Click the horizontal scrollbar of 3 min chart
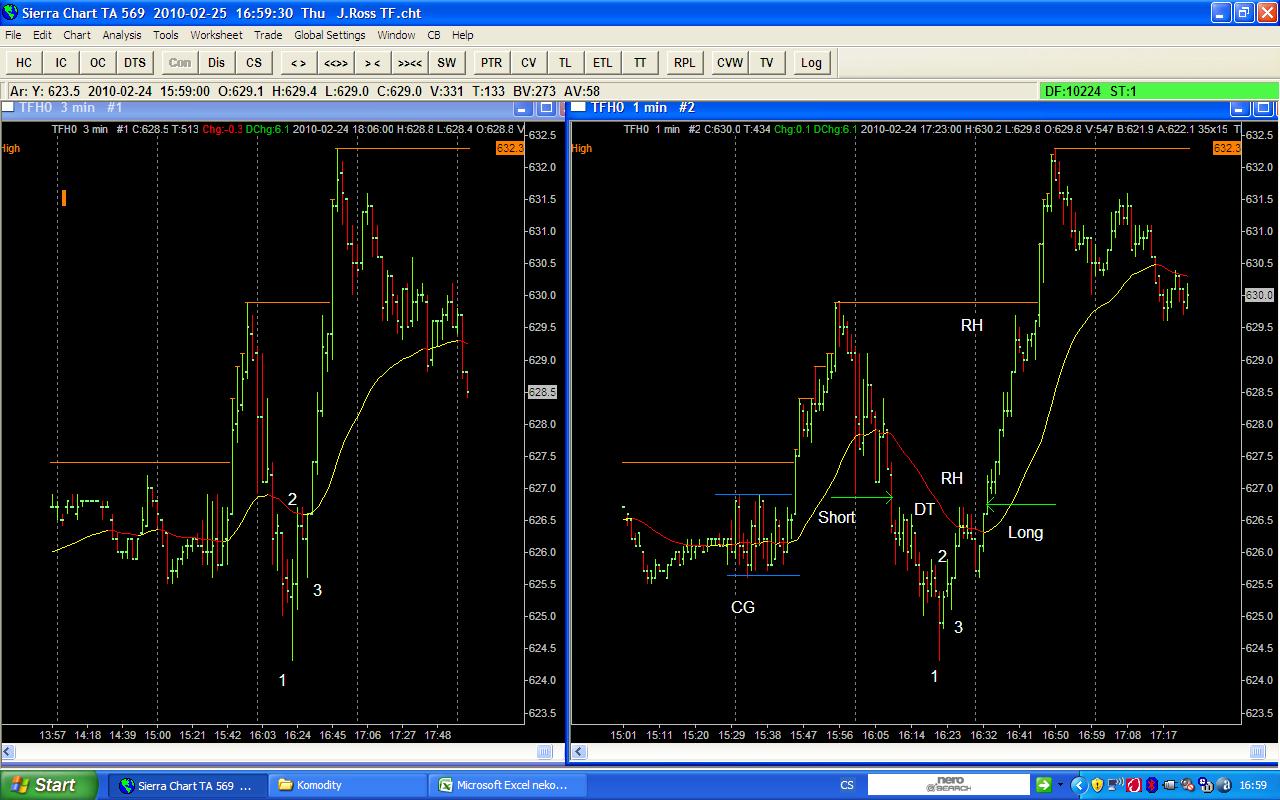The width and height of the screenshot is (1280, 800). (282, 752)
